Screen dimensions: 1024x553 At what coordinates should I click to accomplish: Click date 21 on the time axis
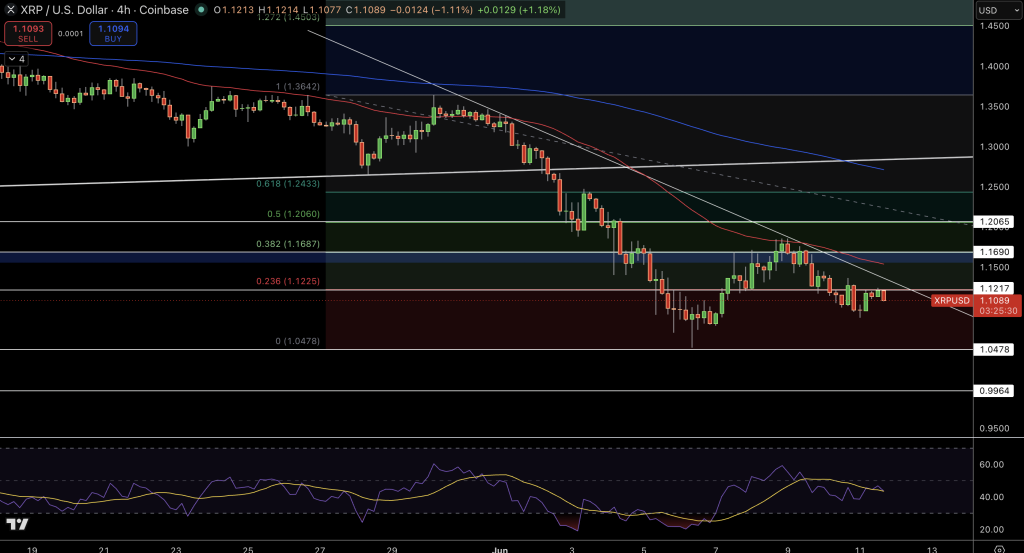coord(104,550)
